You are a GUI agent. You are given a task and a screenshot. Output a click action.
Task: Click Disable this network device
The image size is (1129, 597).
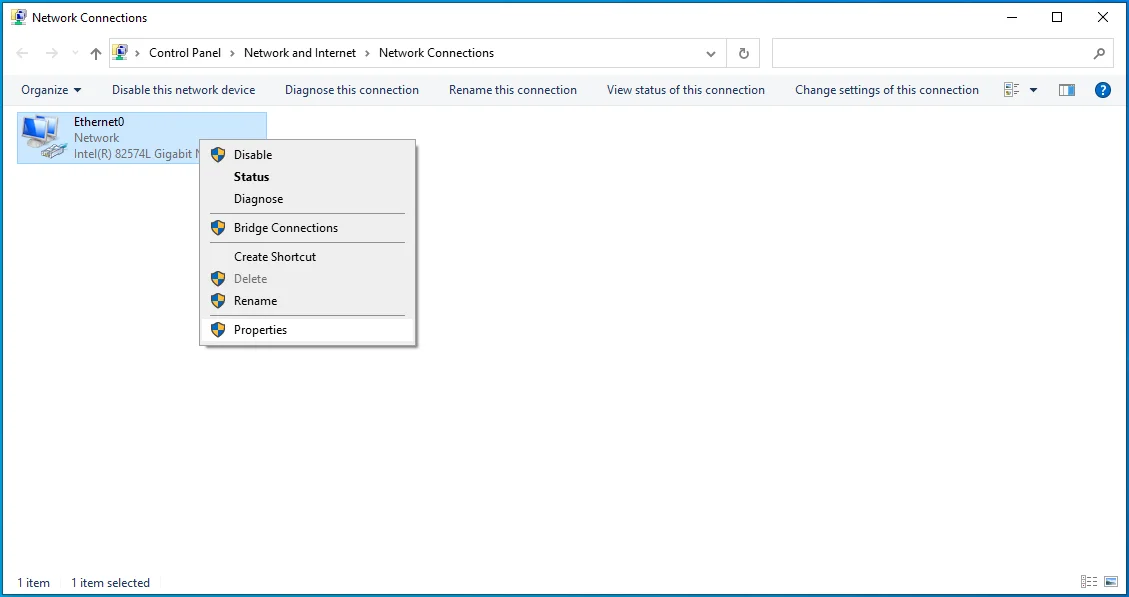184,90
